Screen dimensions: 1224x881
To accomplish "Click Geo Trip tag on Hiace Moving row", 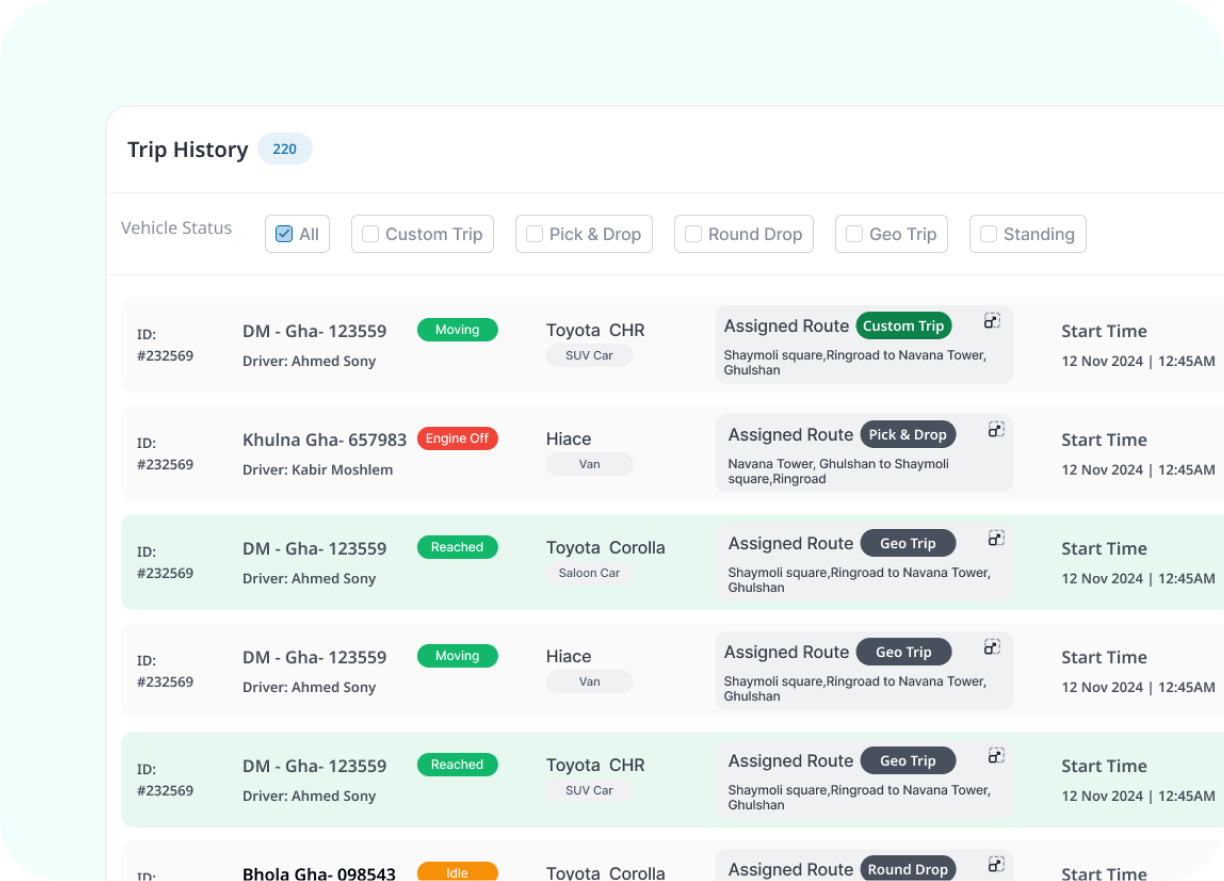I will point(904,652).
